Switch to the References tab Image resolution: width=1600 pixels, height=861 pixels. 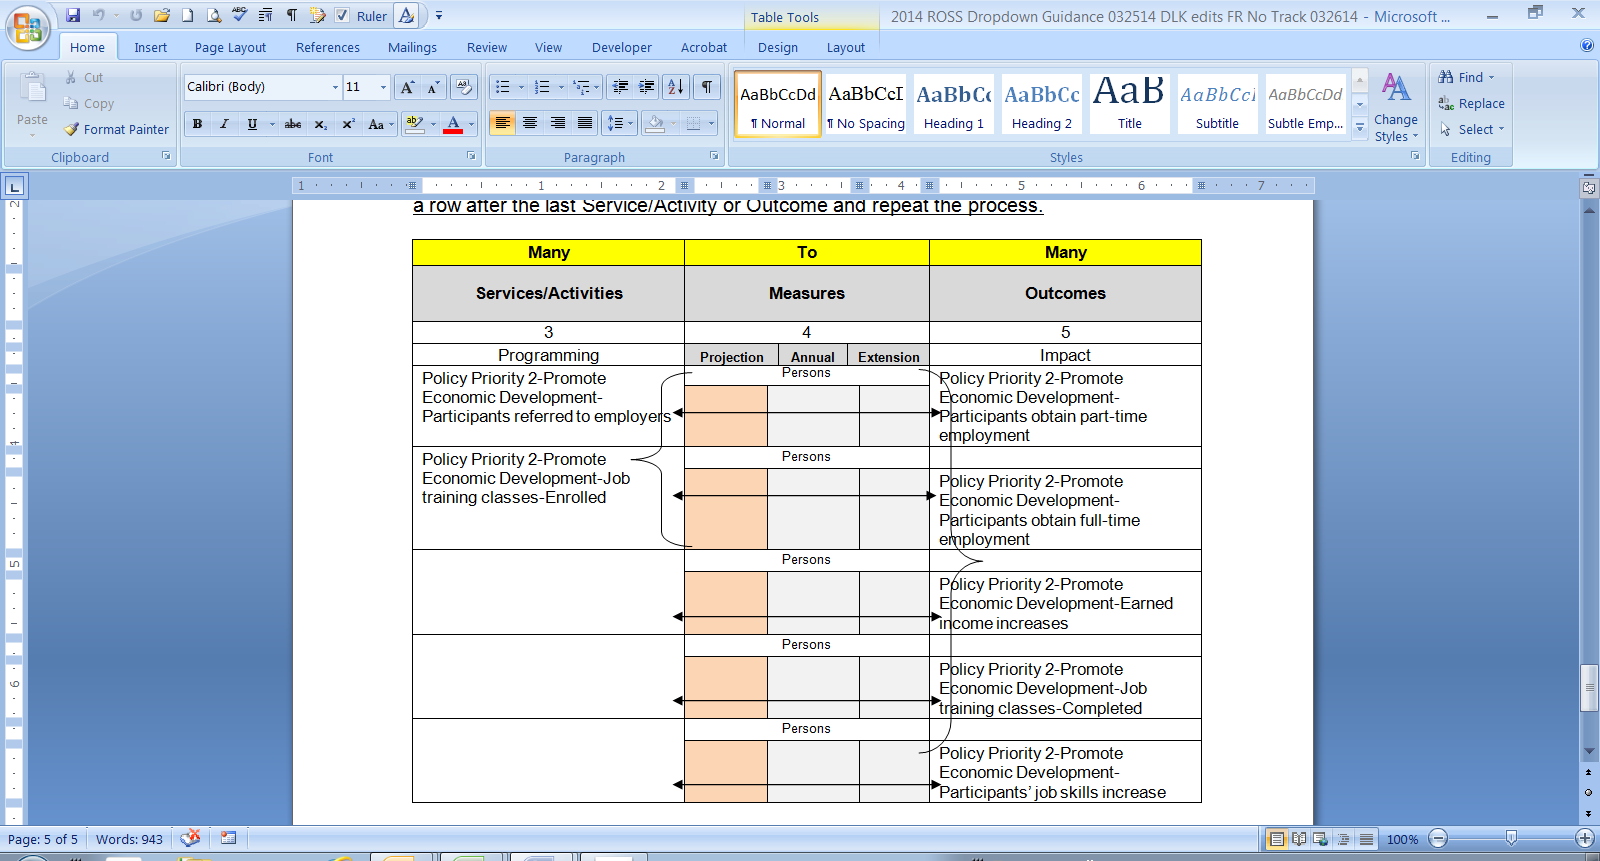328,47
